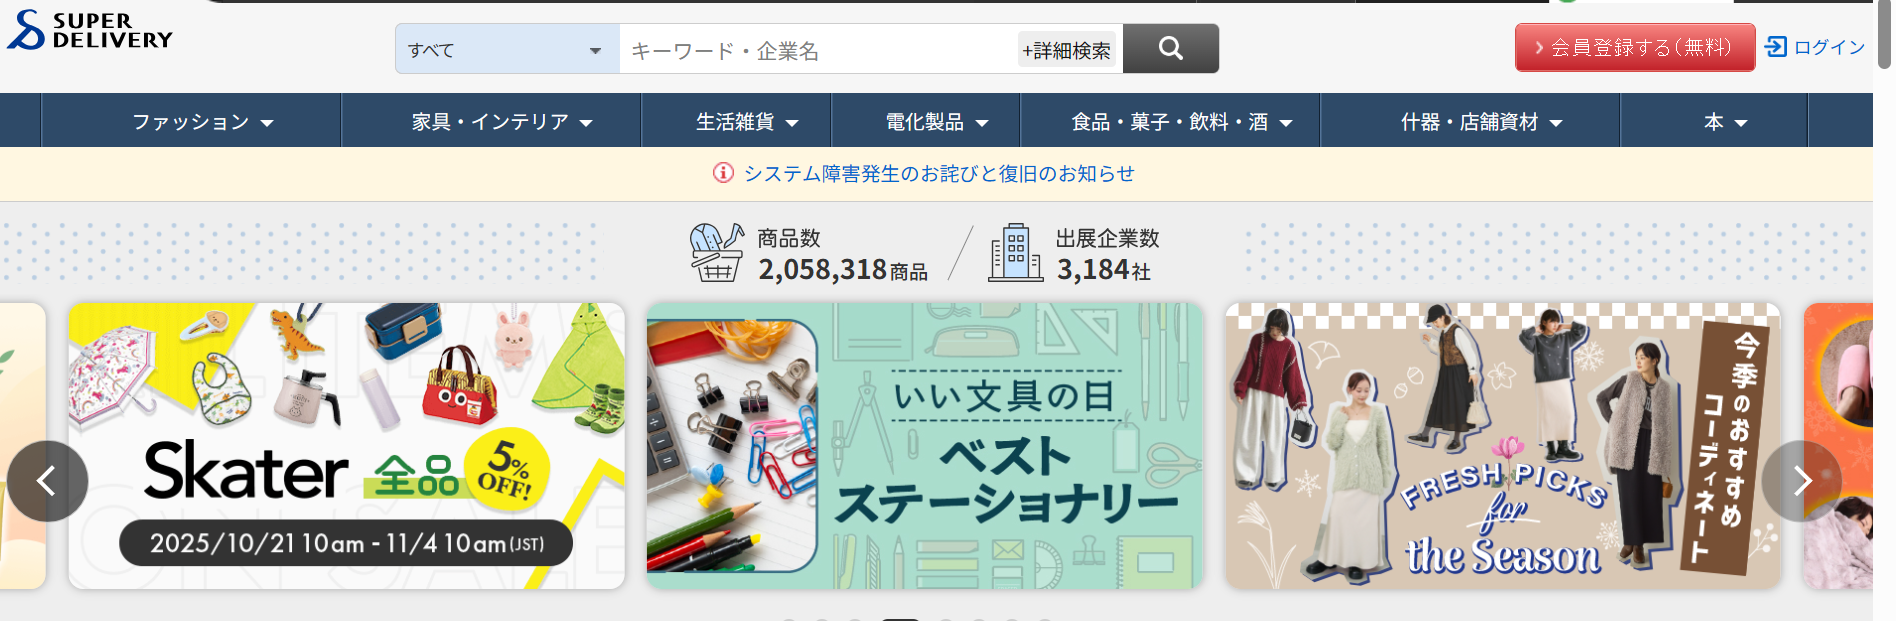
Task: Click the login arrow icon
Action: [x=1776, y=47]
